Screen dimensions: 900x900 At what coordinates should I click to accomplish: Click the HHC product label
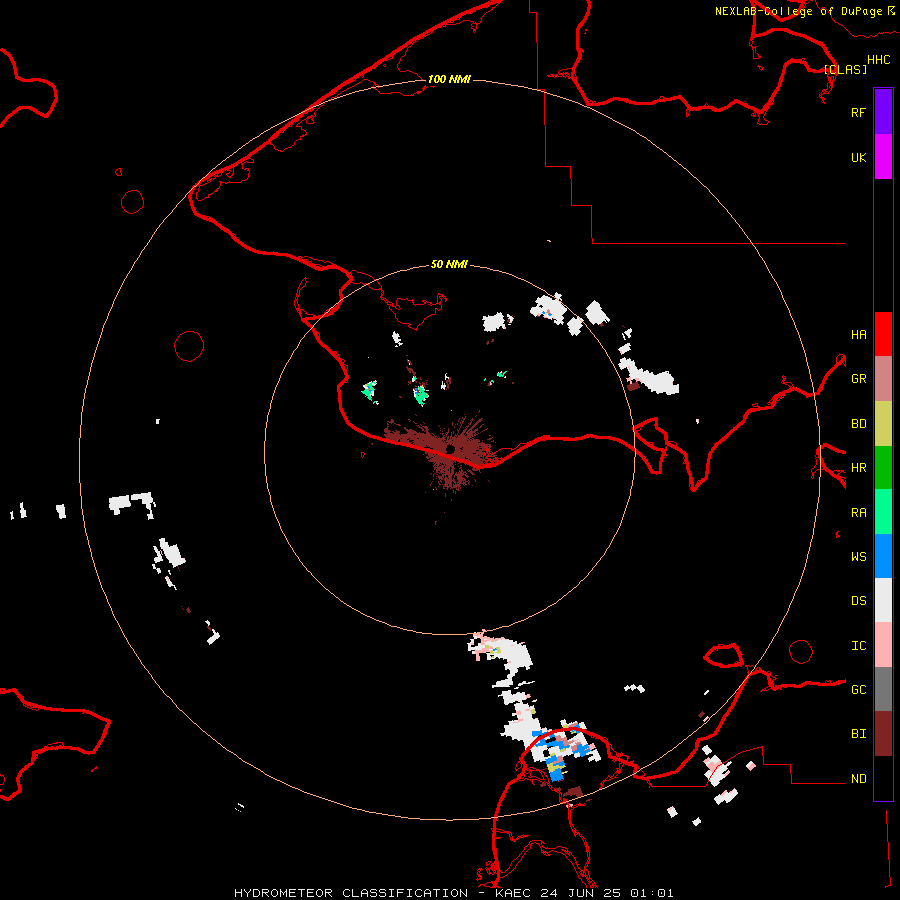[879, 60]
